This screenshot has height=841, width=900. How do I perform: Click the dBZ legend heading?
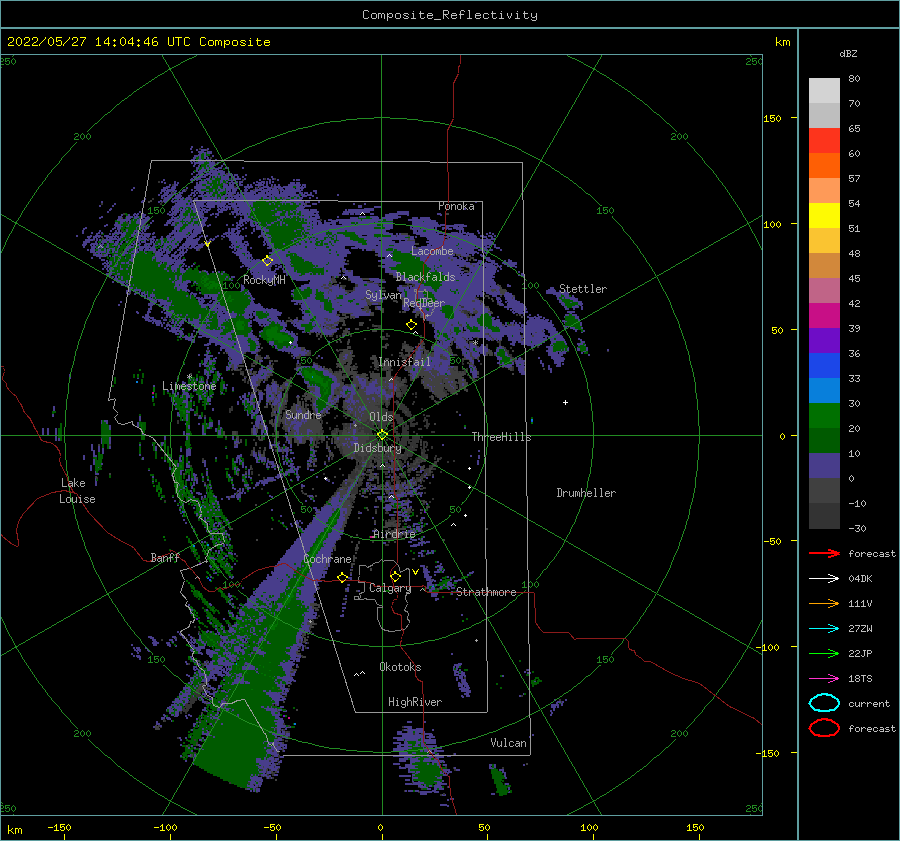pyautogui.click(x=848, y=53)
